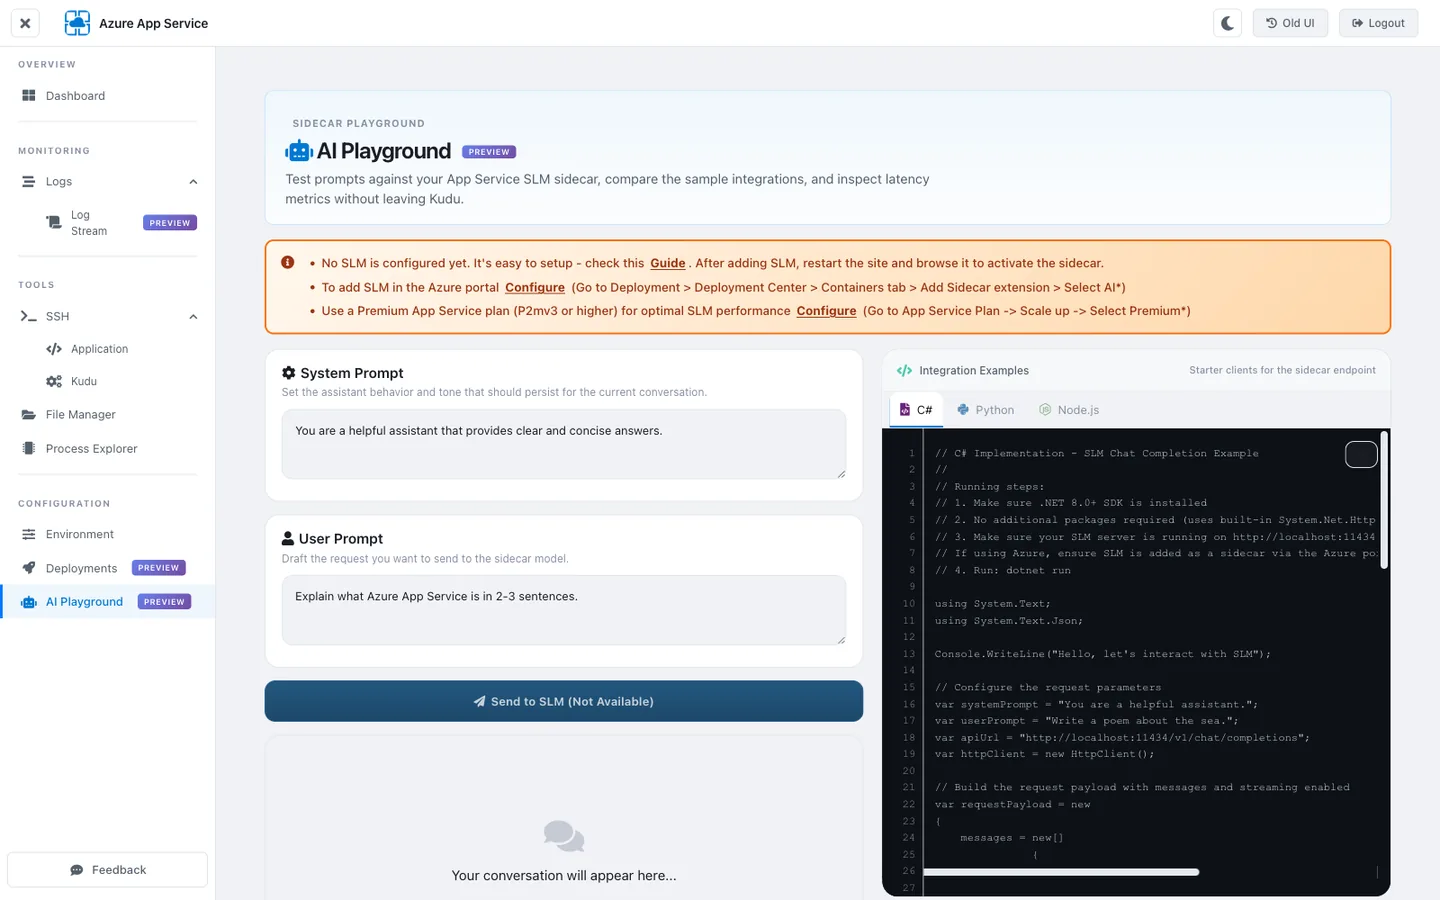
Task: Click into the System Prompt text area
Action: (x=564, y=444)
